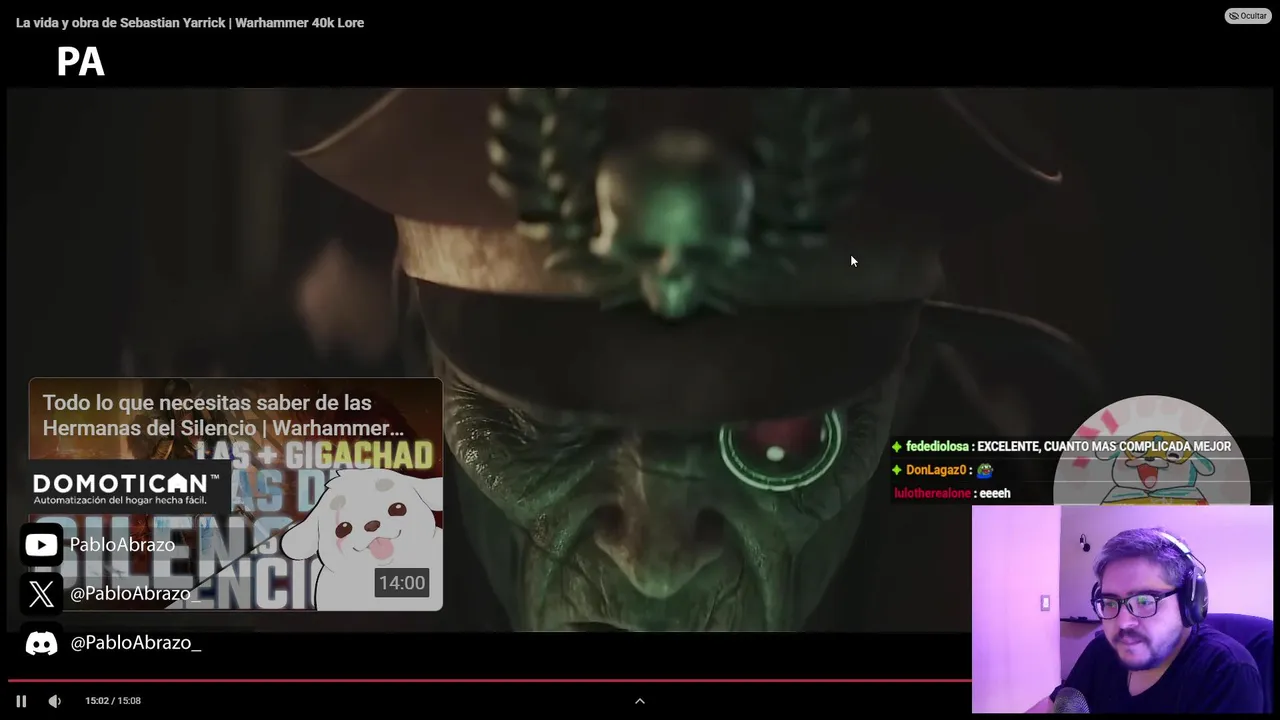This screenshot has height=720, width=1280.
Task: Hide the overlay with the Ocultar button
Action: (x=1247, y=16)
